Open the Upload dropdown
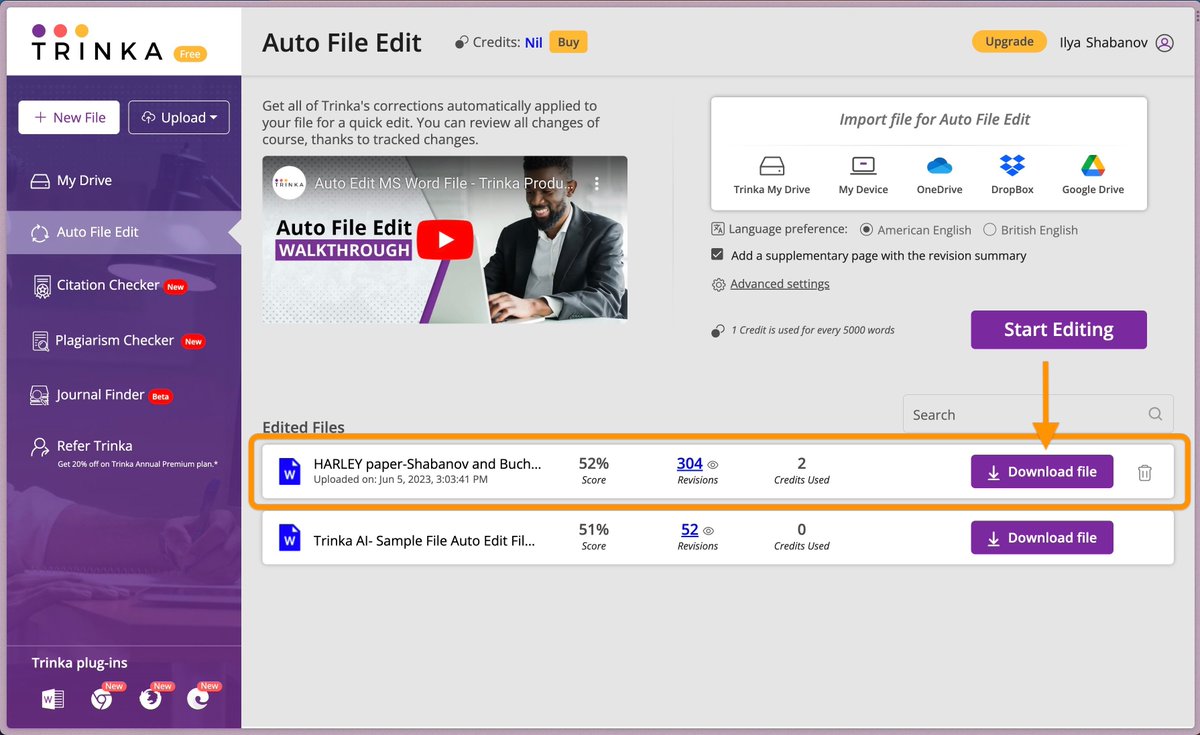Image resolution: width=1200 pixels, height=735 pixels. (179, 117)
